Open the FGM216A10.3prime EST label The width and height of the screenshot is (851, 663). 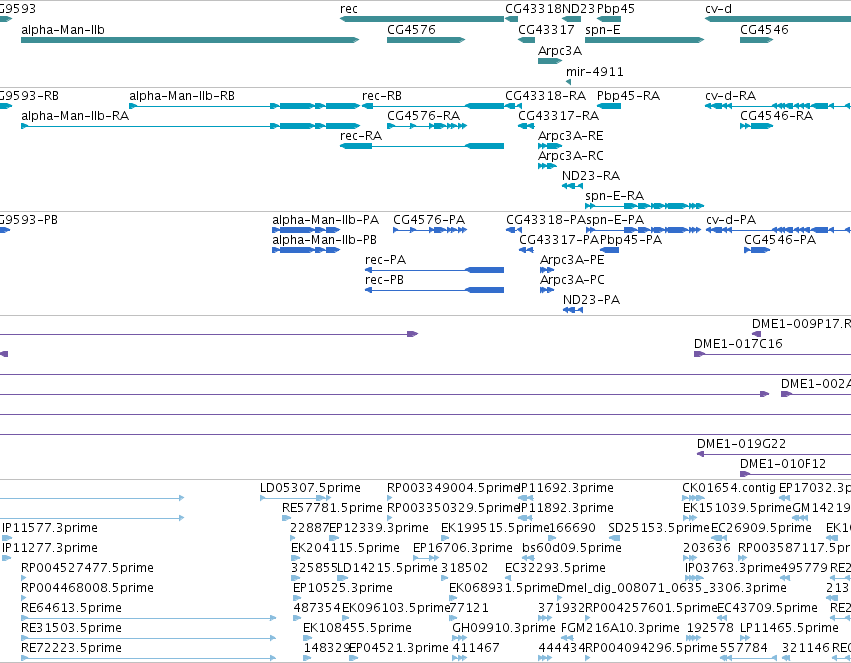click(620, 628)
